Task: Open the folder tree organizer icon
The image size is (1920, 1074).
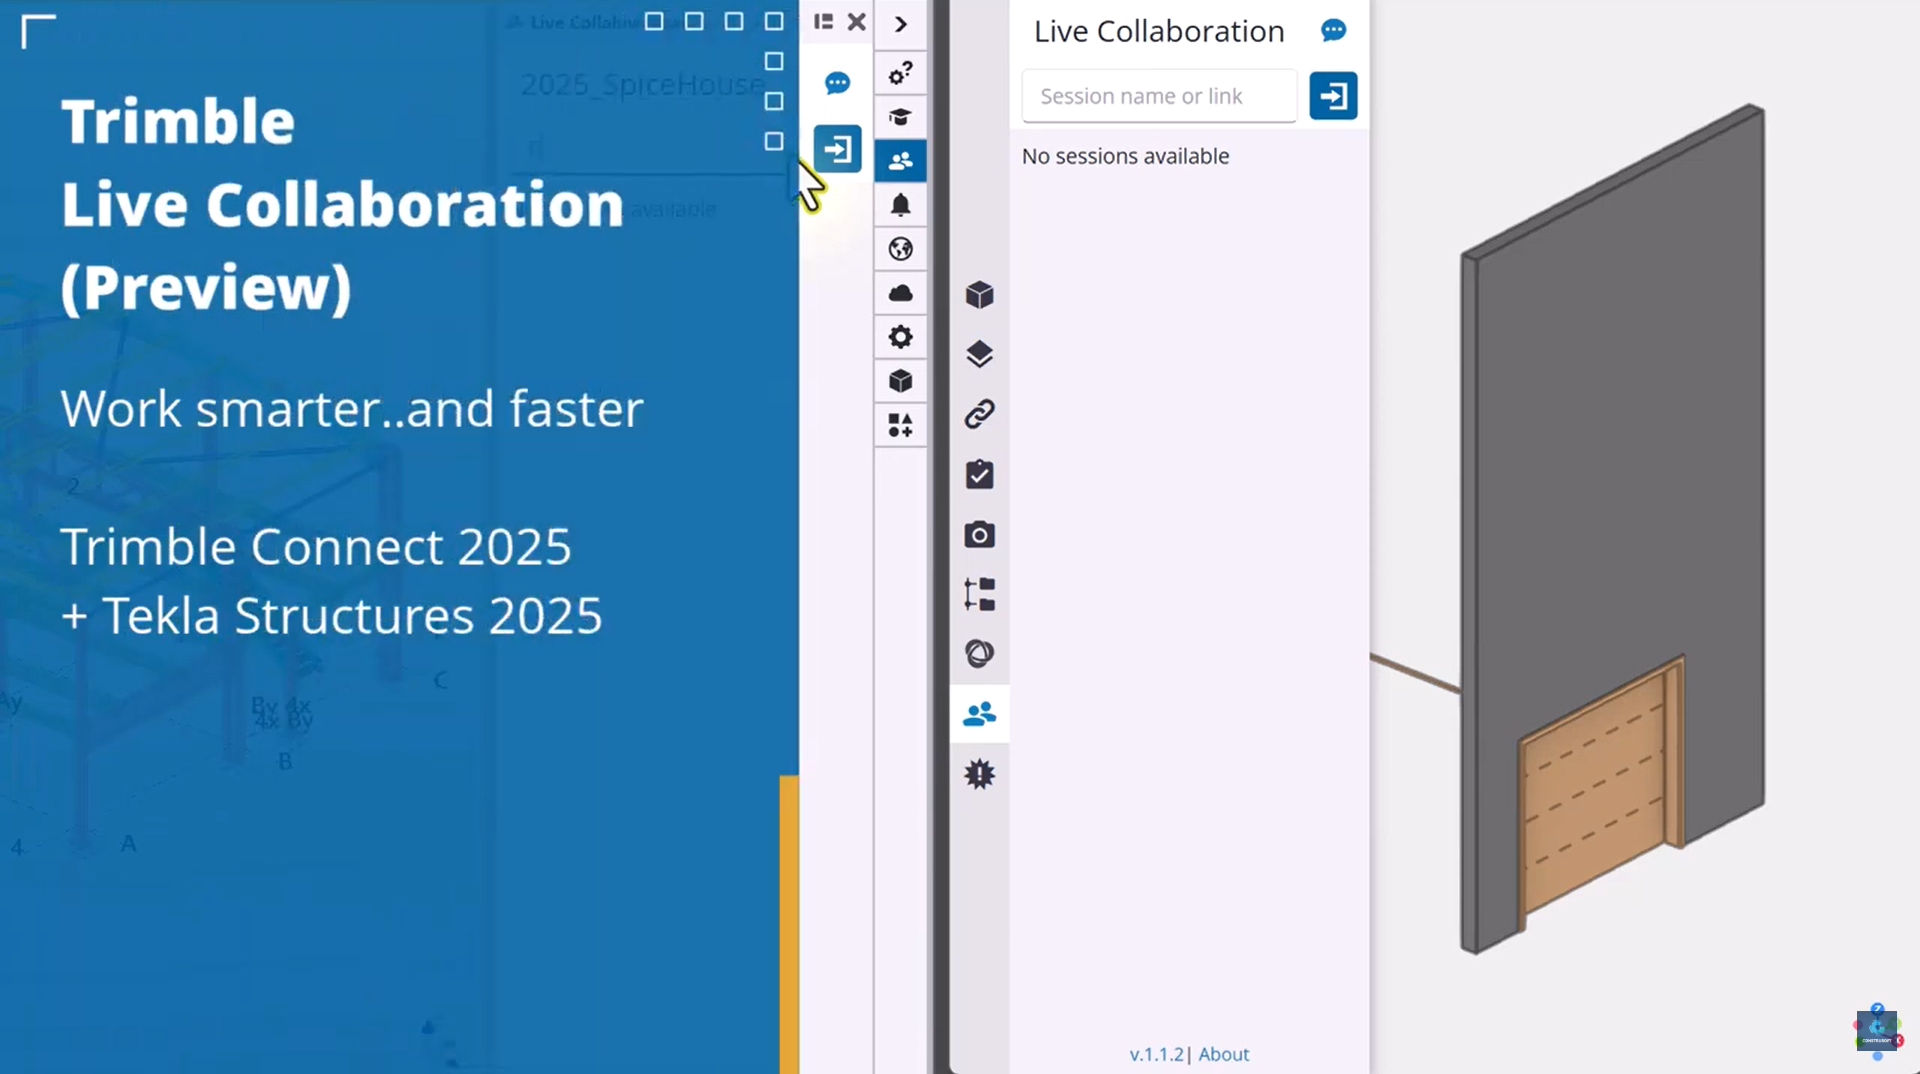Action: coord(979,594)
